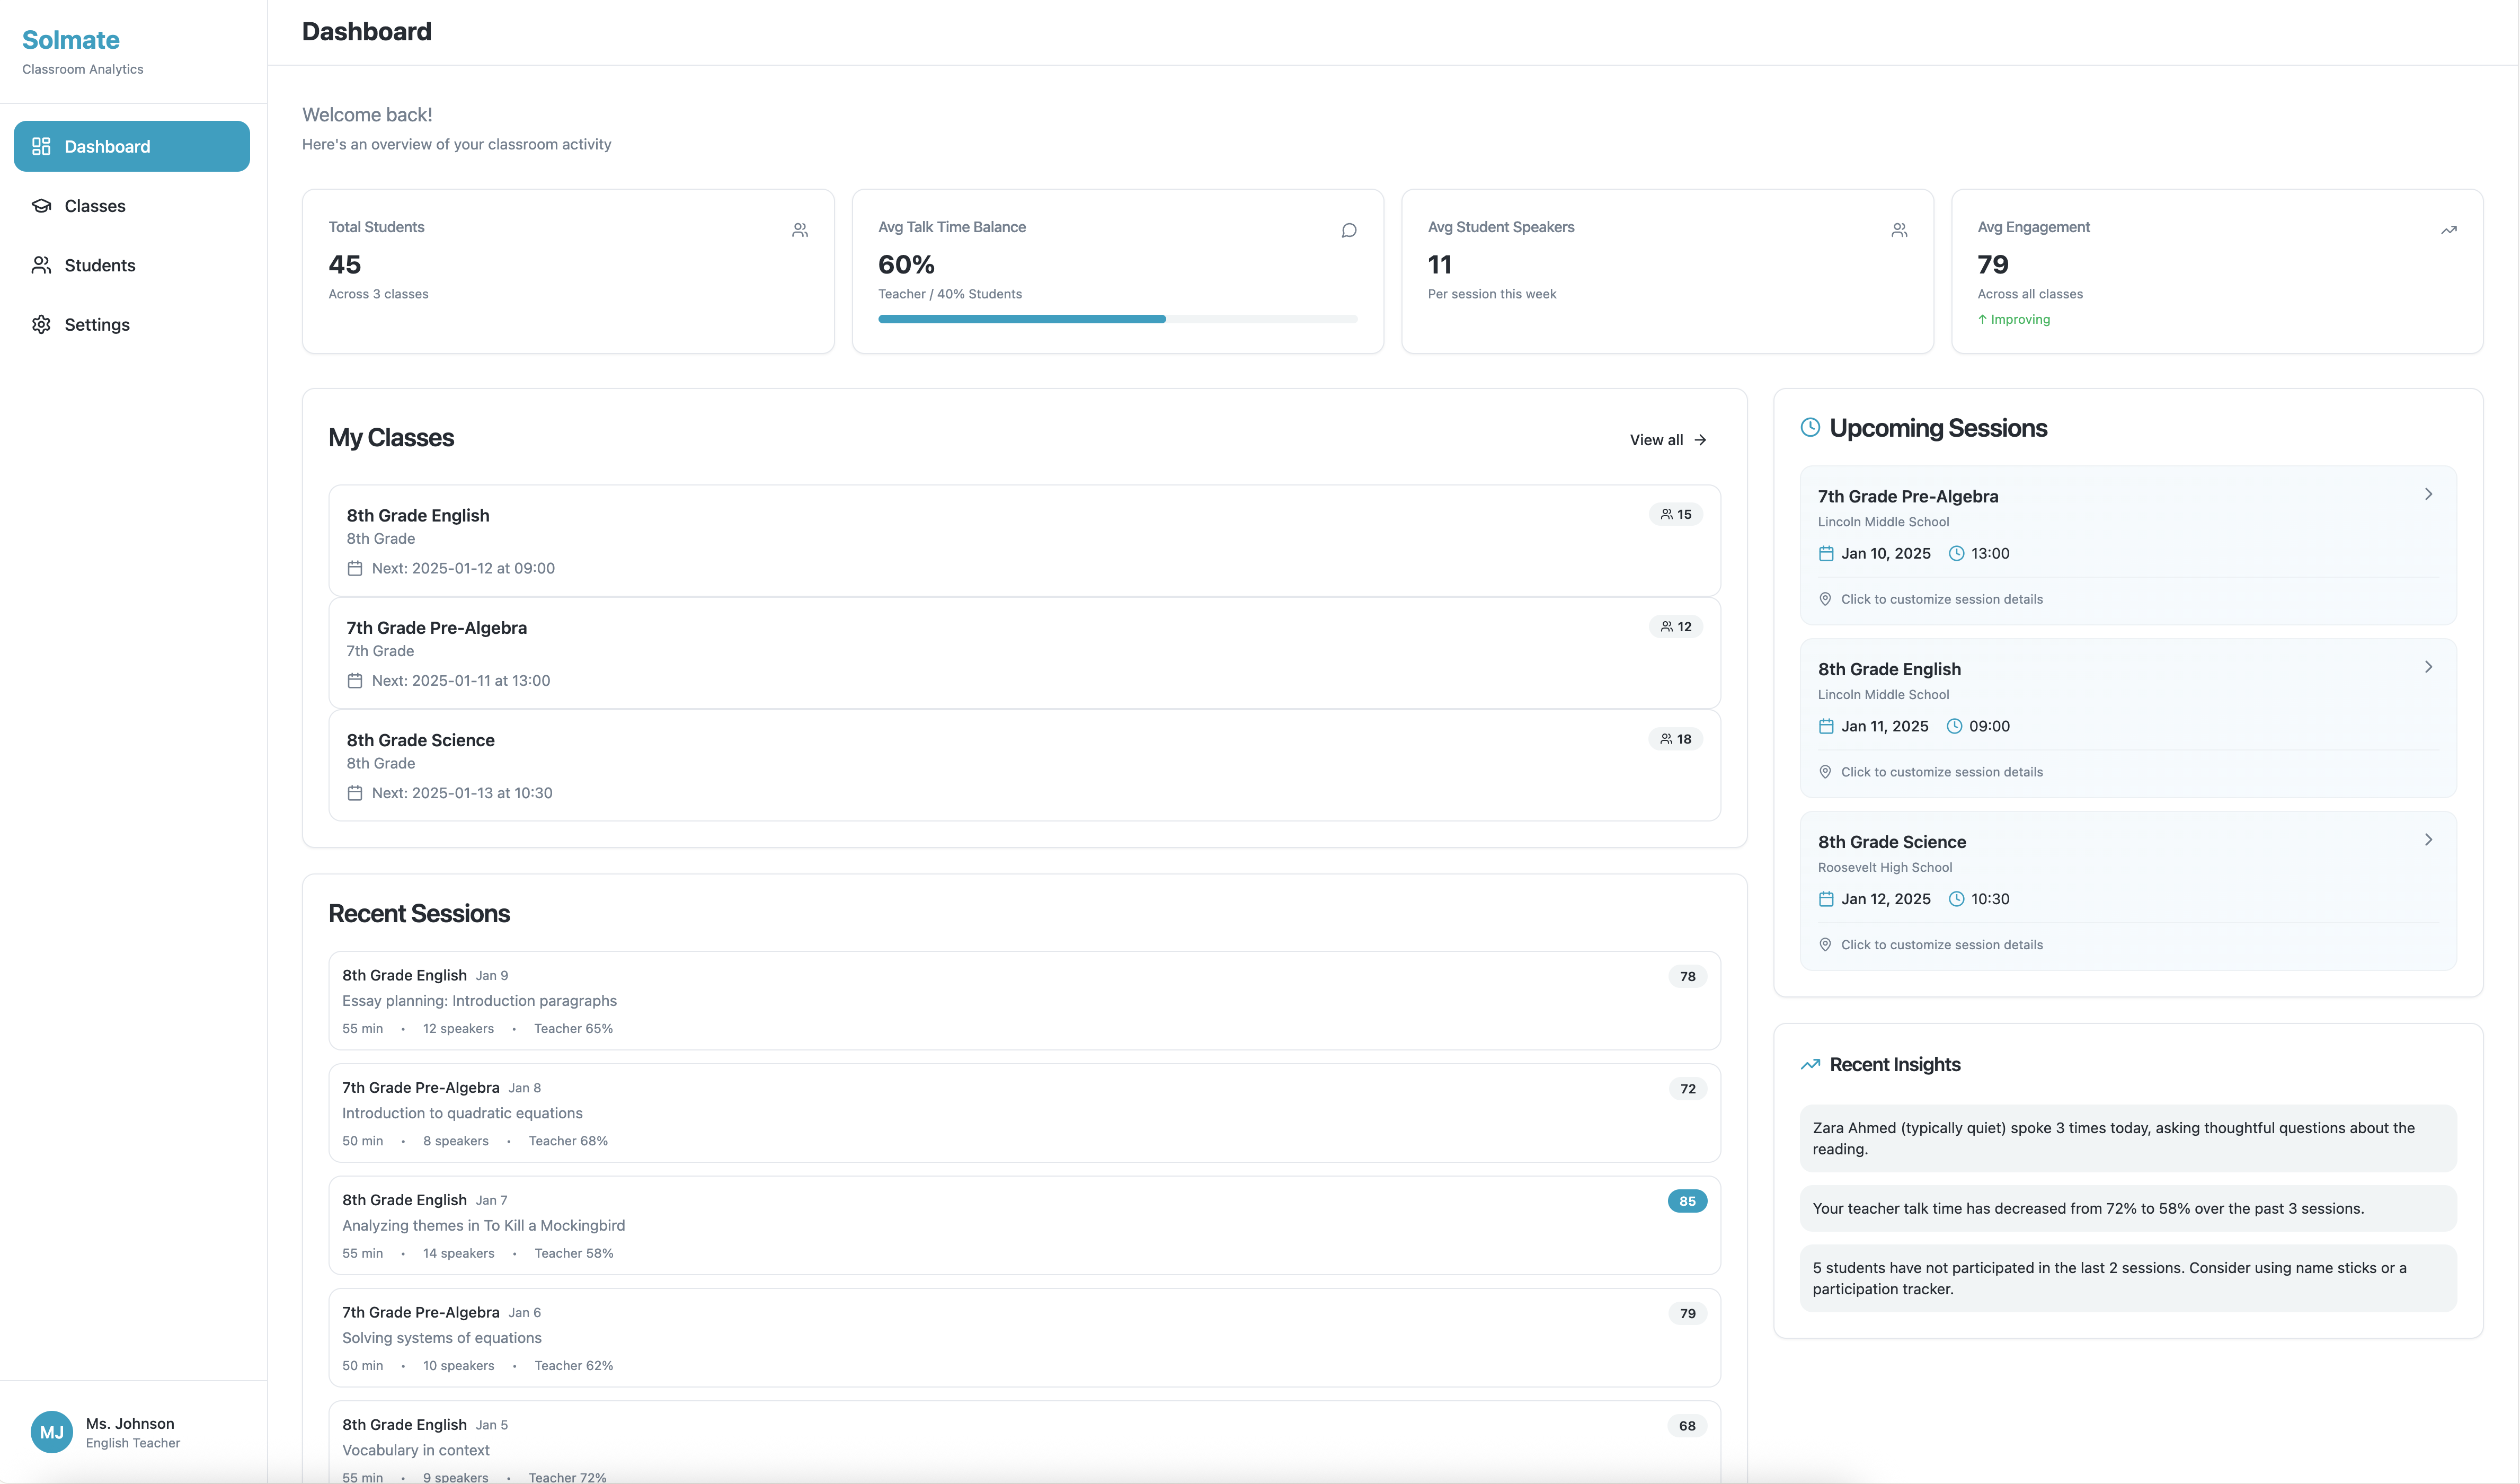Click the 15 students badge on 8th Grade English
This screenshot has height=1484, width=2520.
1676,514
